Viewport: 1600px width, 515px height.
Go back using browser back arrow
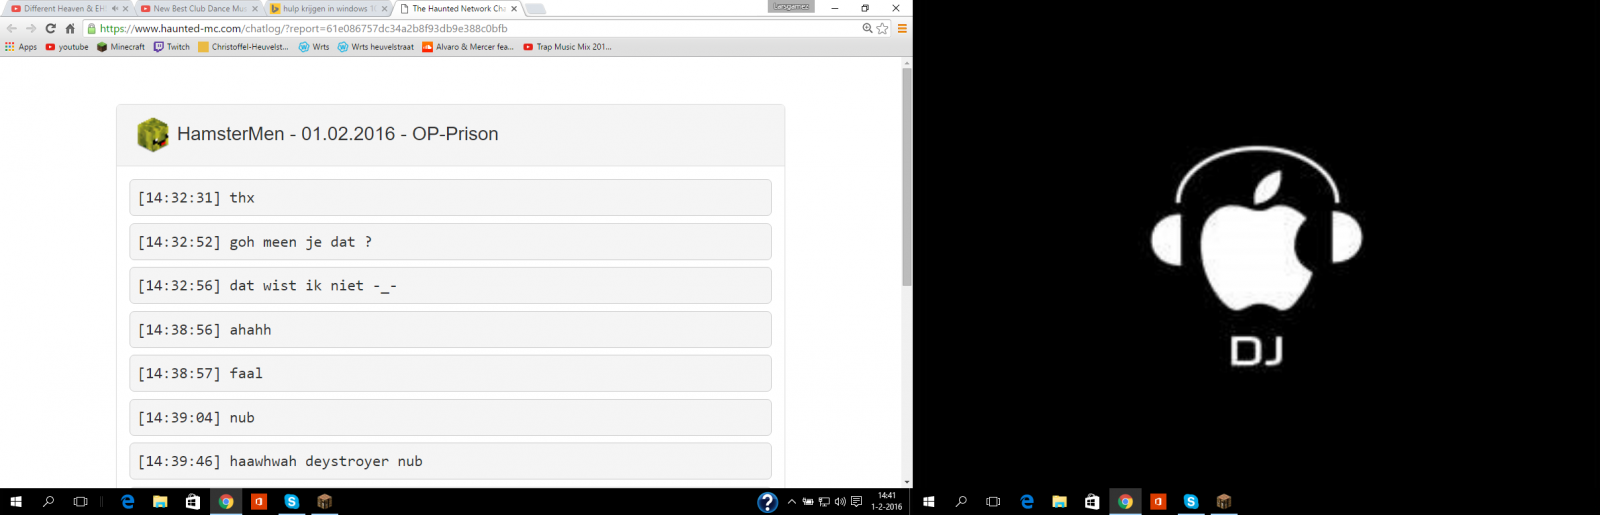click(11, 29)
